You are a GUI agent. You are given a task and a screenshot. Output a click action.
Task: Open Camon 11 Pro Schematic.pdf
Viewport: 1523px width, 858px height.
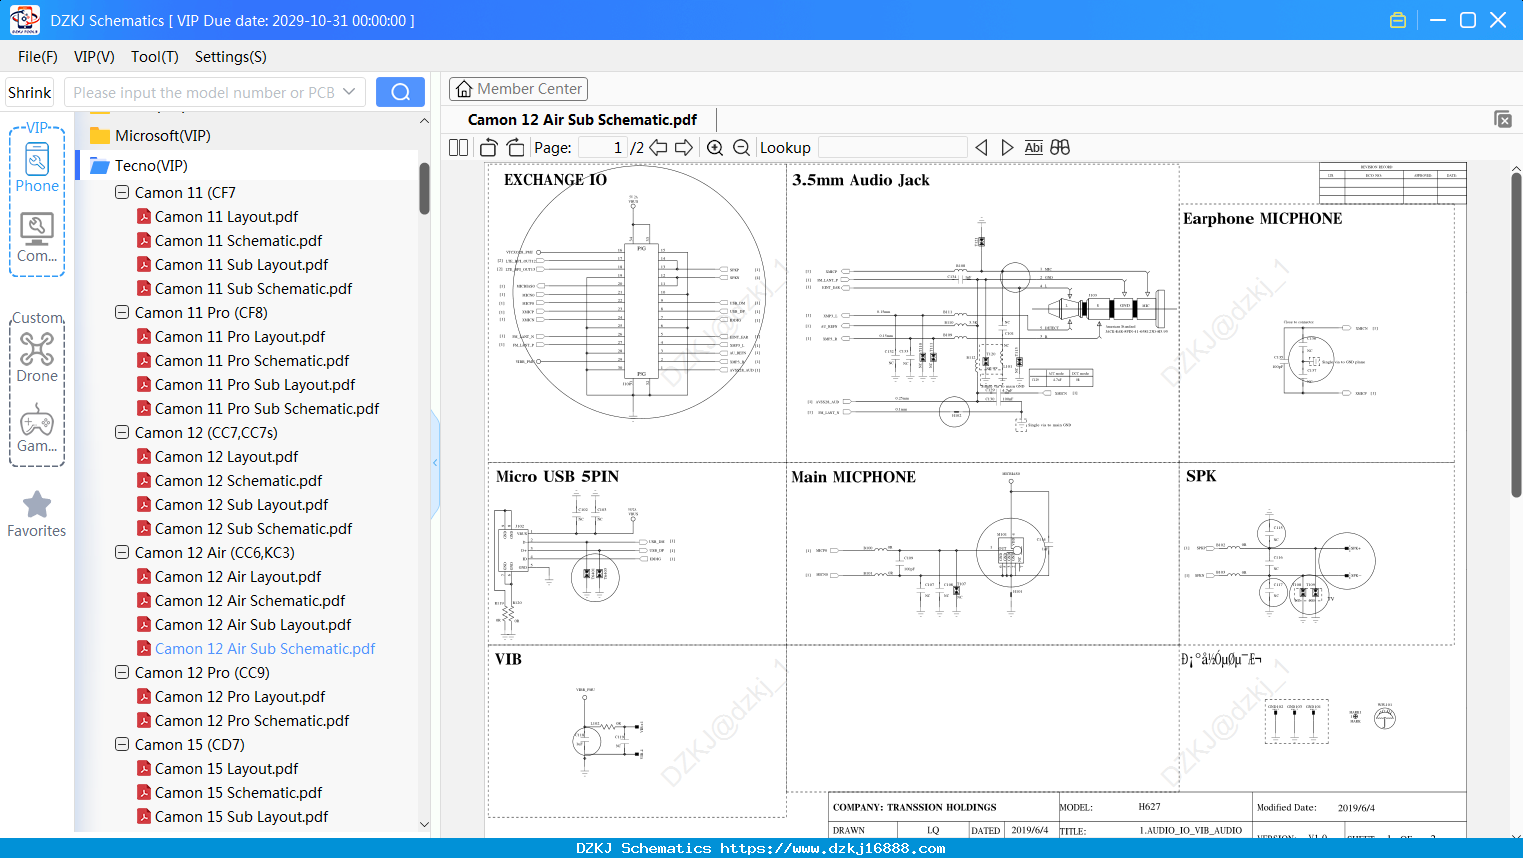pyautogui.click(x=252, y=360)
